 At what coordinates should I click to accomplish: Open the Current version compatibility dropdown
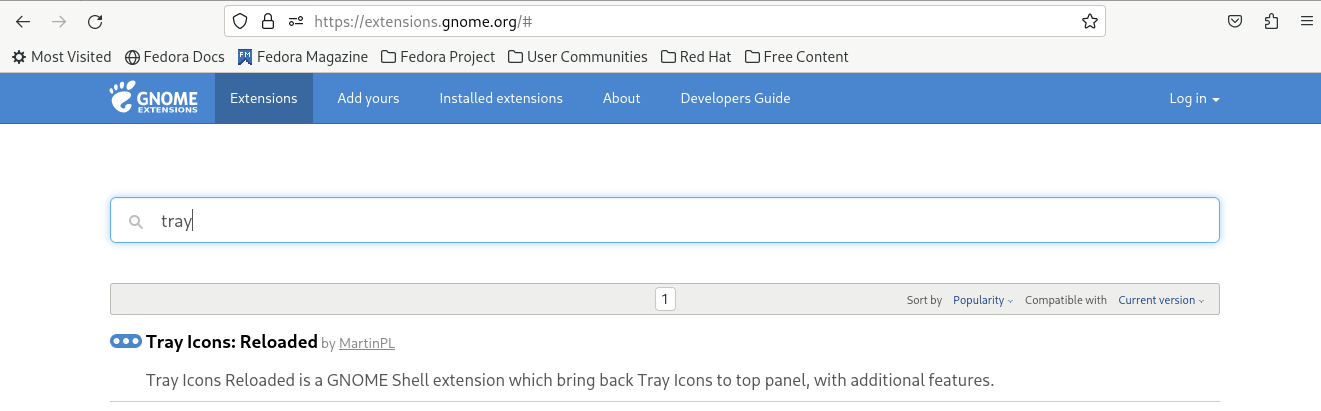click(1160, 300)
